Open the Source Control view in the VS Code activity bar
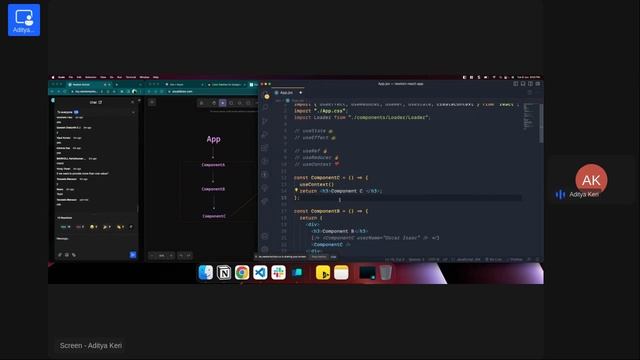 tap(265, 121)
